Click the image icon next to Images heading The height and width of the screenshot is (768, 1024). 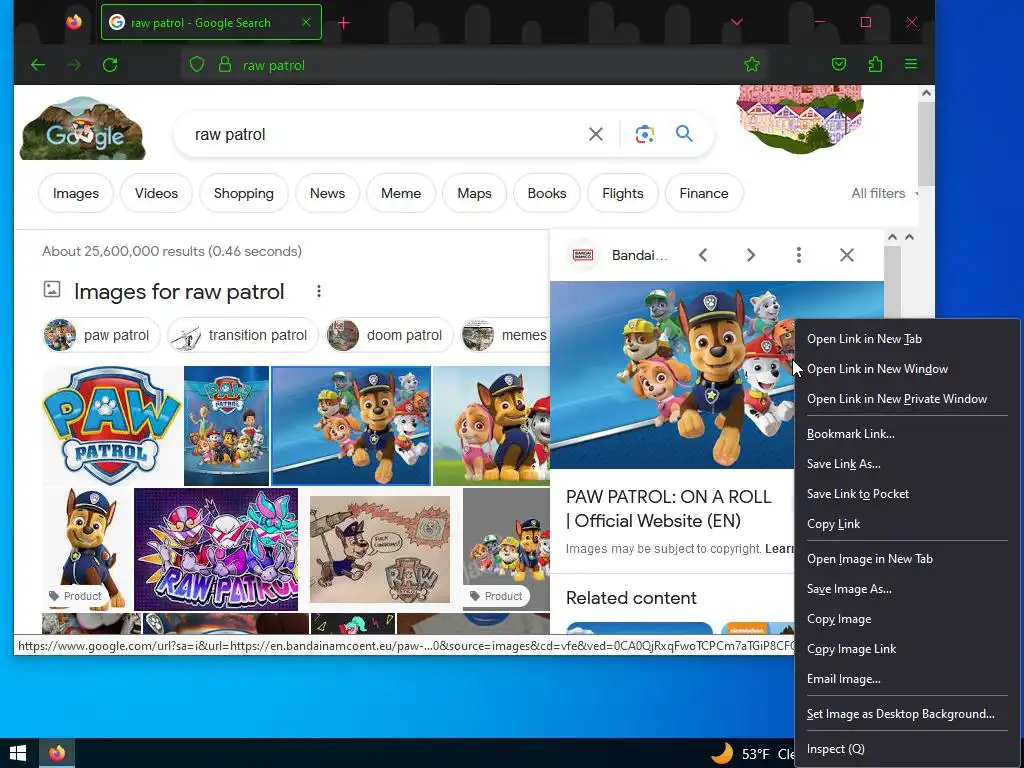point(52,289)
